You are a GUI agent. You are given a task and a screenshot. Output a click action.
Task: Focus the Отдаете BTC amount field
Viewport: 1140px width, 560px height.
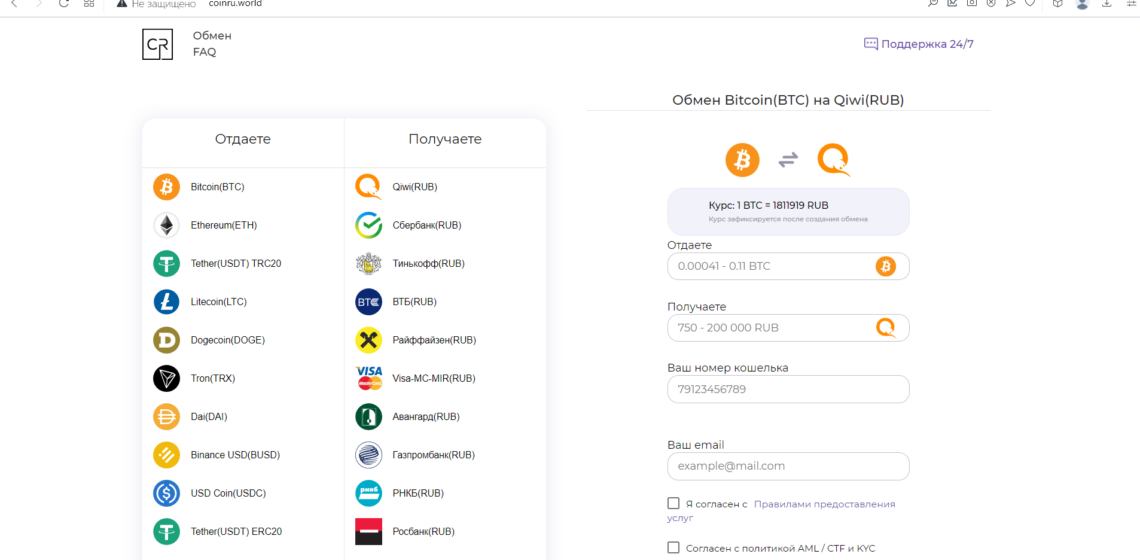click(788, 266)
